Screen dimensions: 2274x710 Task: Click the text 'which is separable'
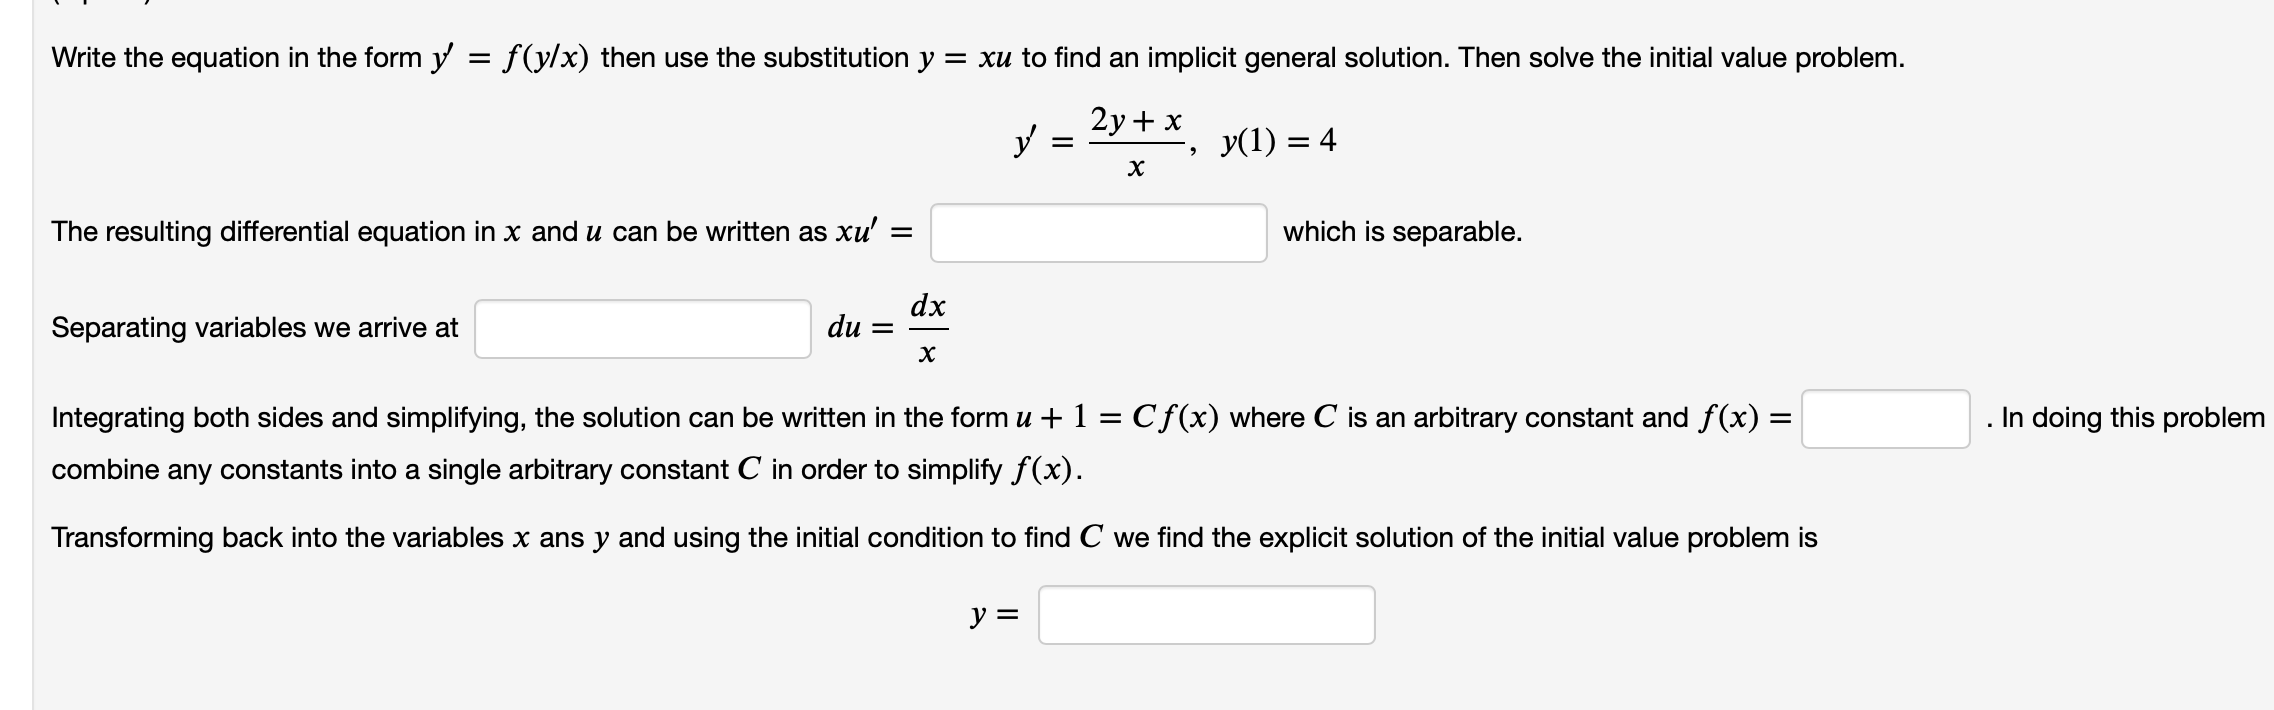pyautogui.click(x=1402, y=234)
